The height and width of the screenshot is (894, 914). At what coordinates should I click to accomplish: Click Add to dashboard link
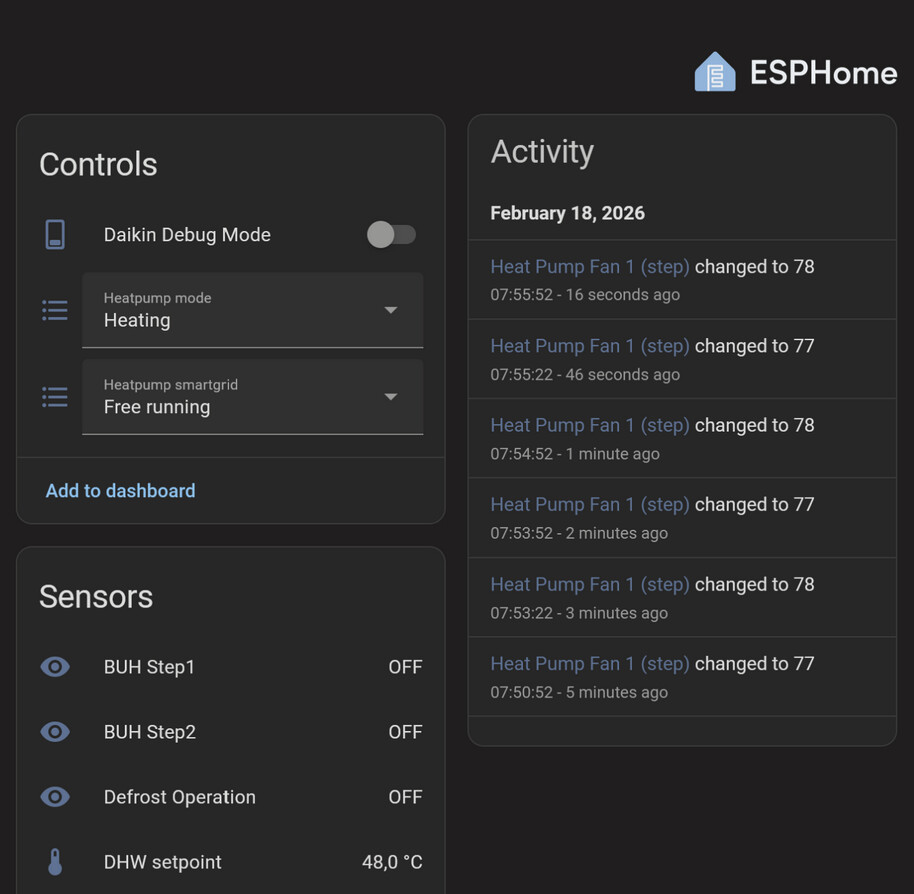point(120,491)
